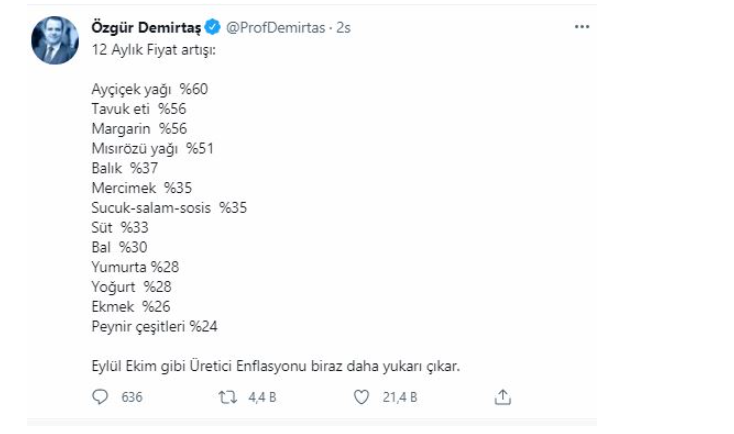The width and height of the screenshot is (734, 434).
Task: Click the 2s tweet timestamp
Action: (x=343, y=28)
